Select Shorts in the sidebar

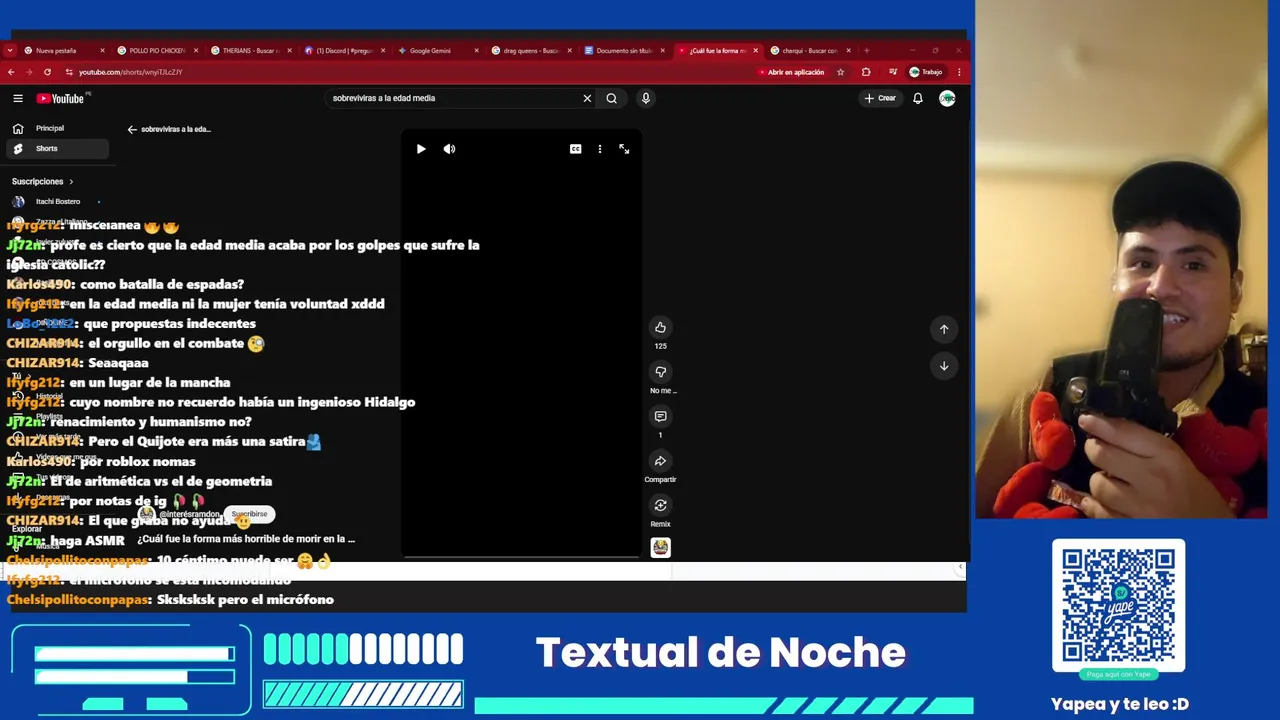[x=56, y=148]
